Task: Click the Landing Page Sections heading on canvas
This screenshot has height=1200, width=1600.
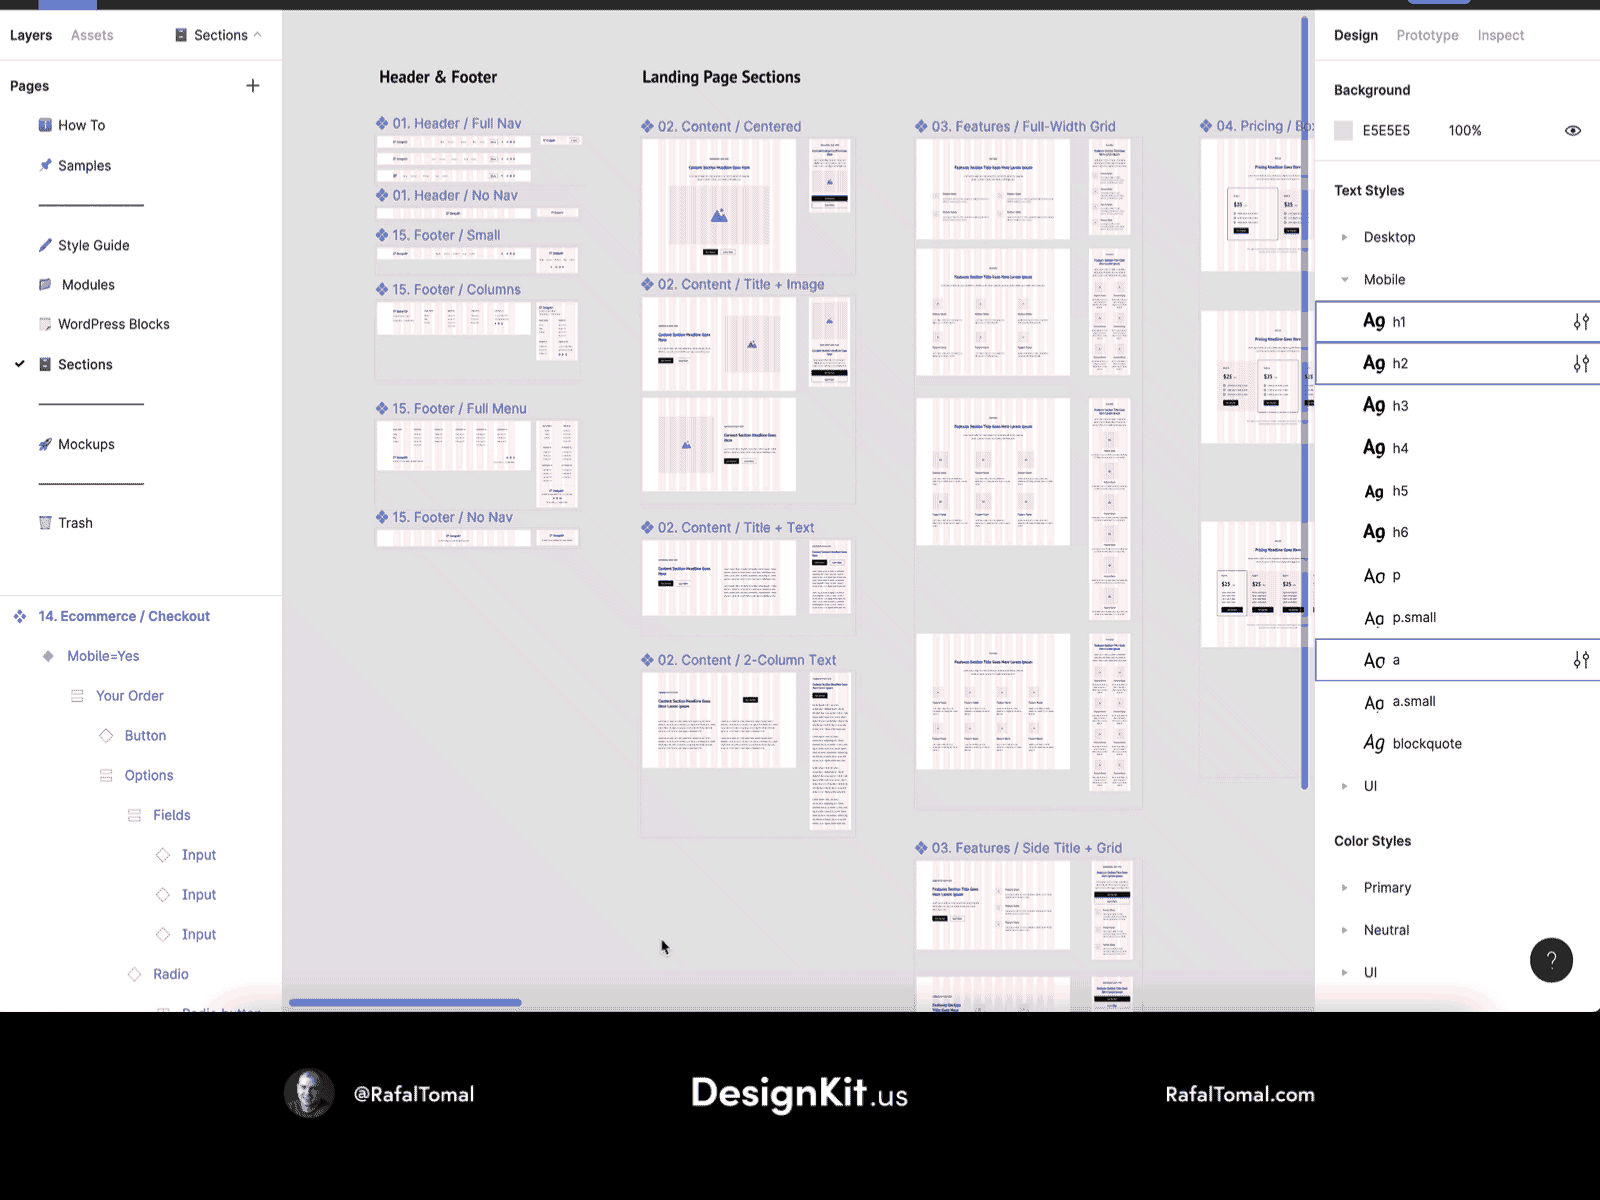Action: (x=721, y=77)
